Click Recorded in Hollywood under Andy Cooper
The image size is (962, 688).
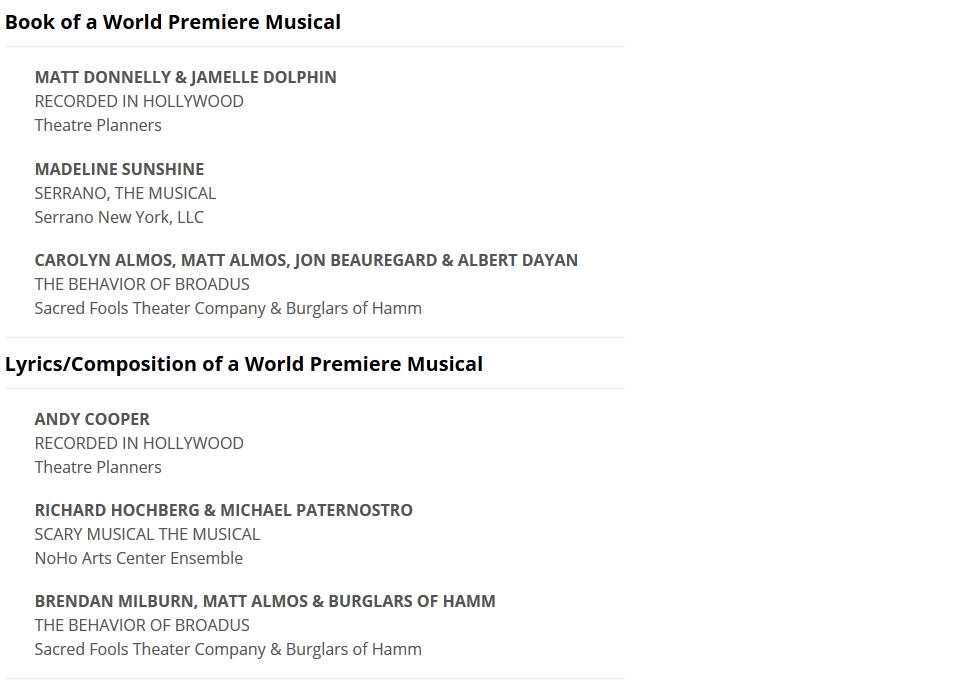pyautogui.click(x=139, y=443)
